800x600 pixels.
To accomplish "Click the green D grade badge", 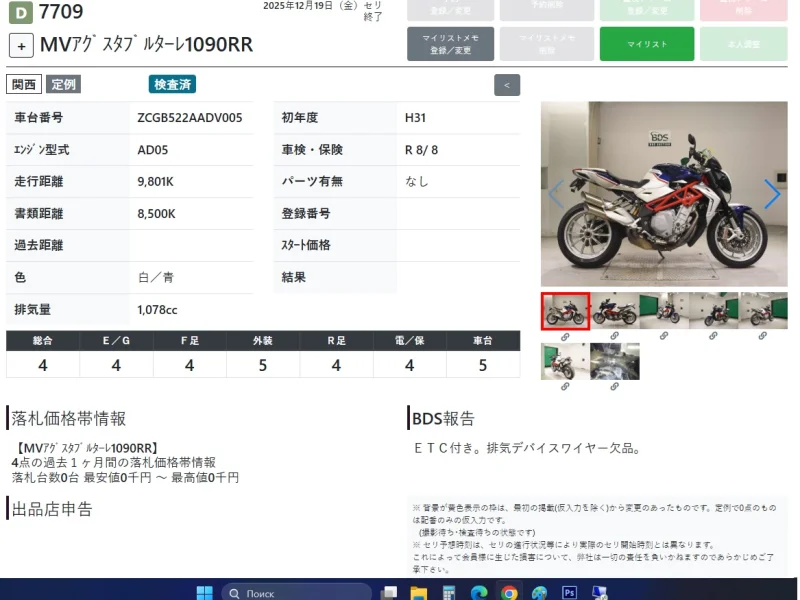I will (21, 12).
